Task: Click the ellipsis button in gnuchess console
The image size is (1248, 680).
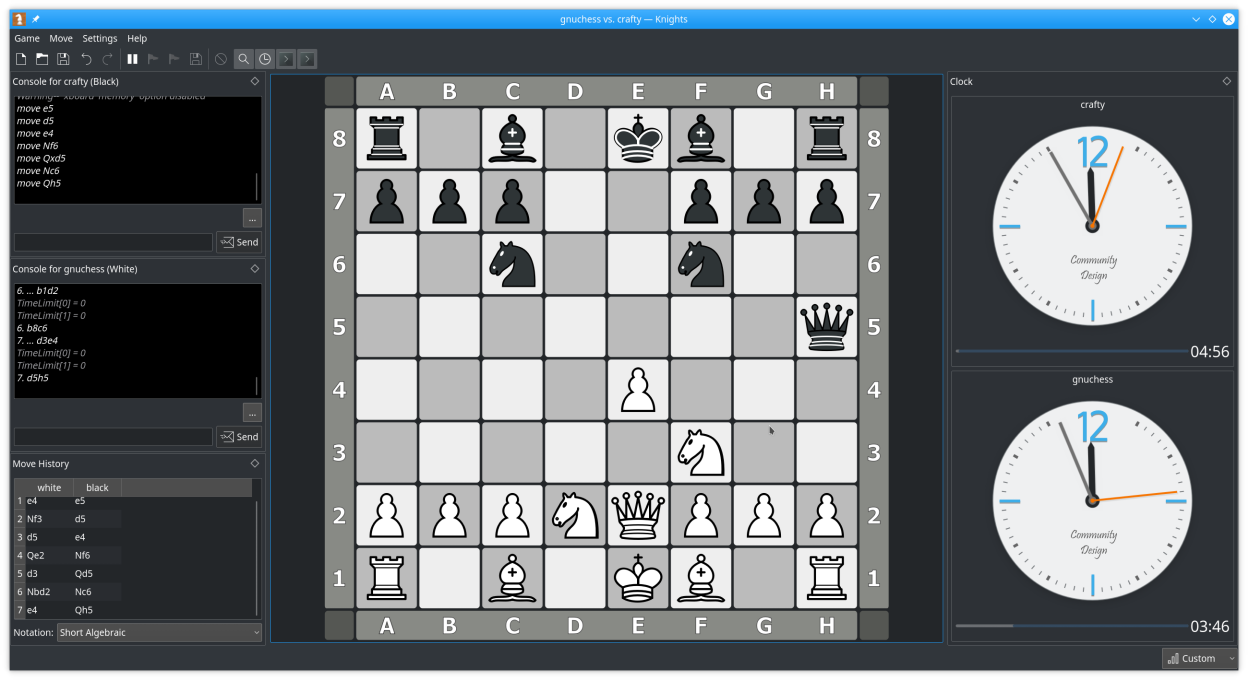Action: [252, 412]
